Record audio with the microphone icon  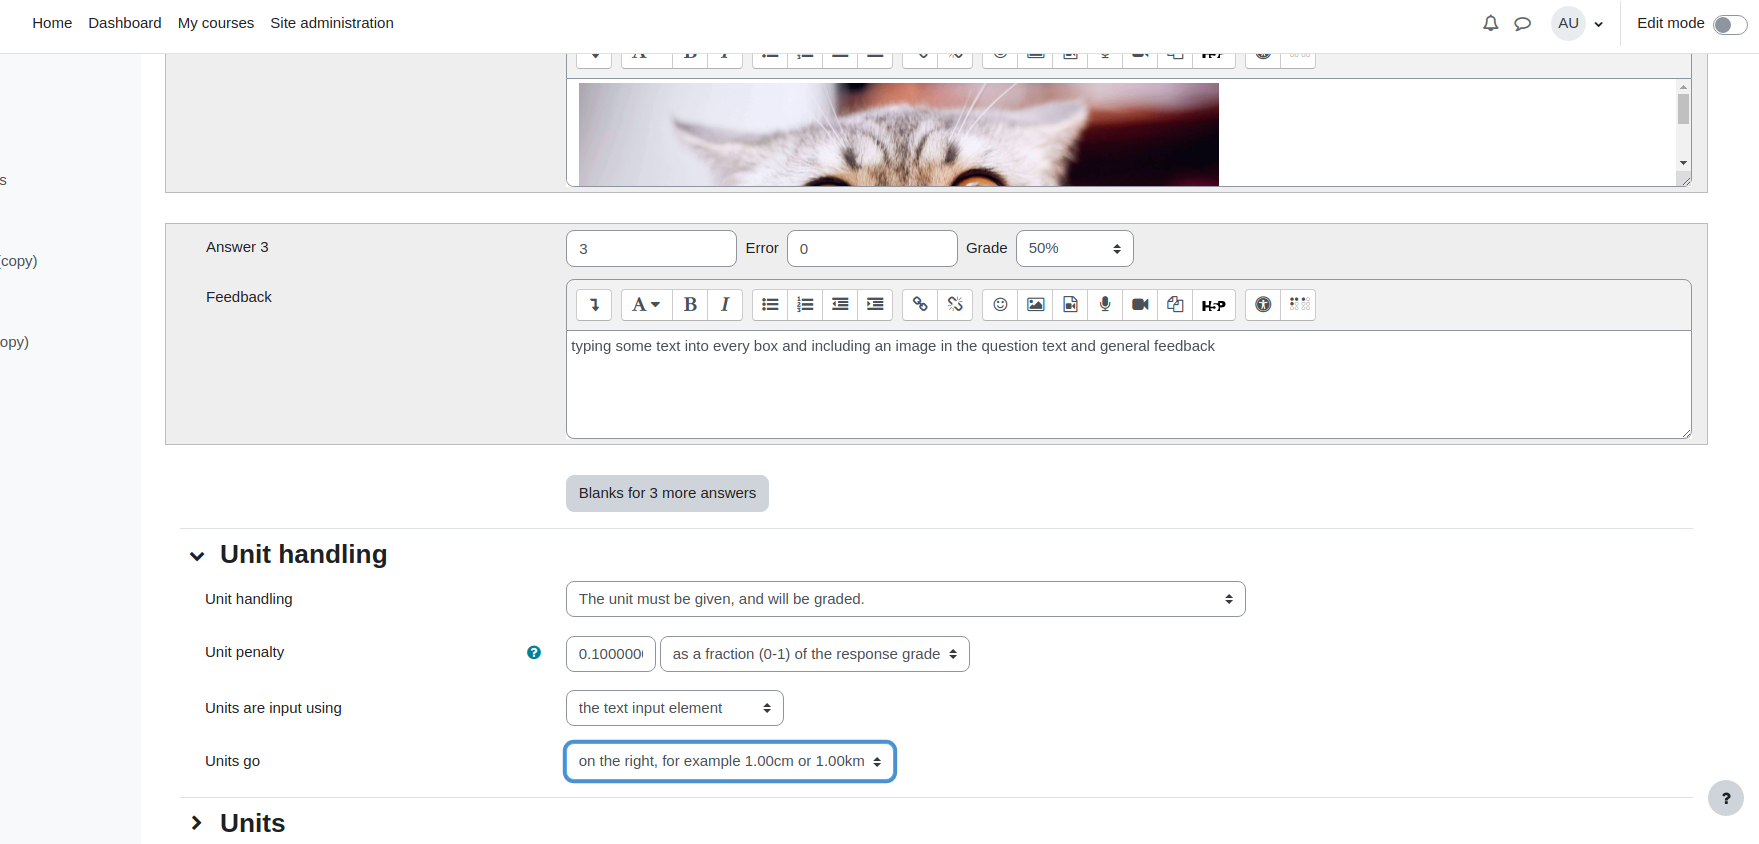coord(1105,305)
